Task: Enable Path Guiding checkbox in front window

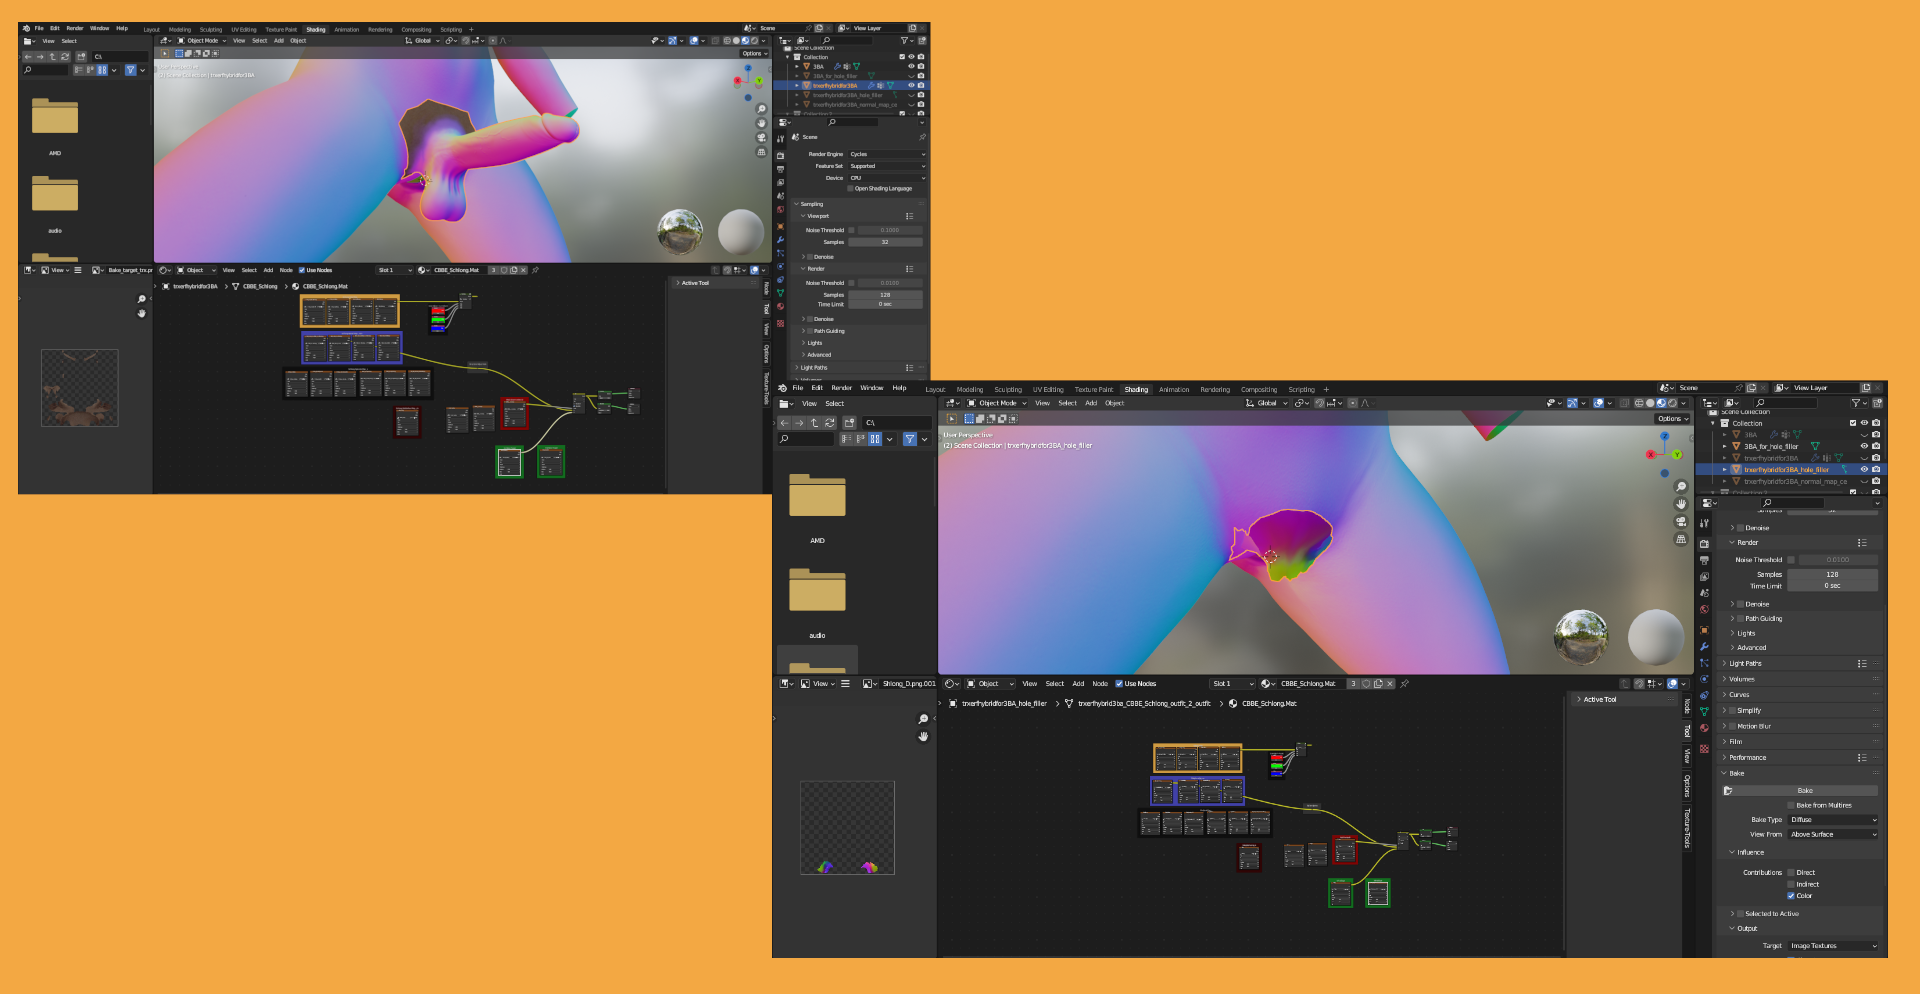Action: [1741, 619]
